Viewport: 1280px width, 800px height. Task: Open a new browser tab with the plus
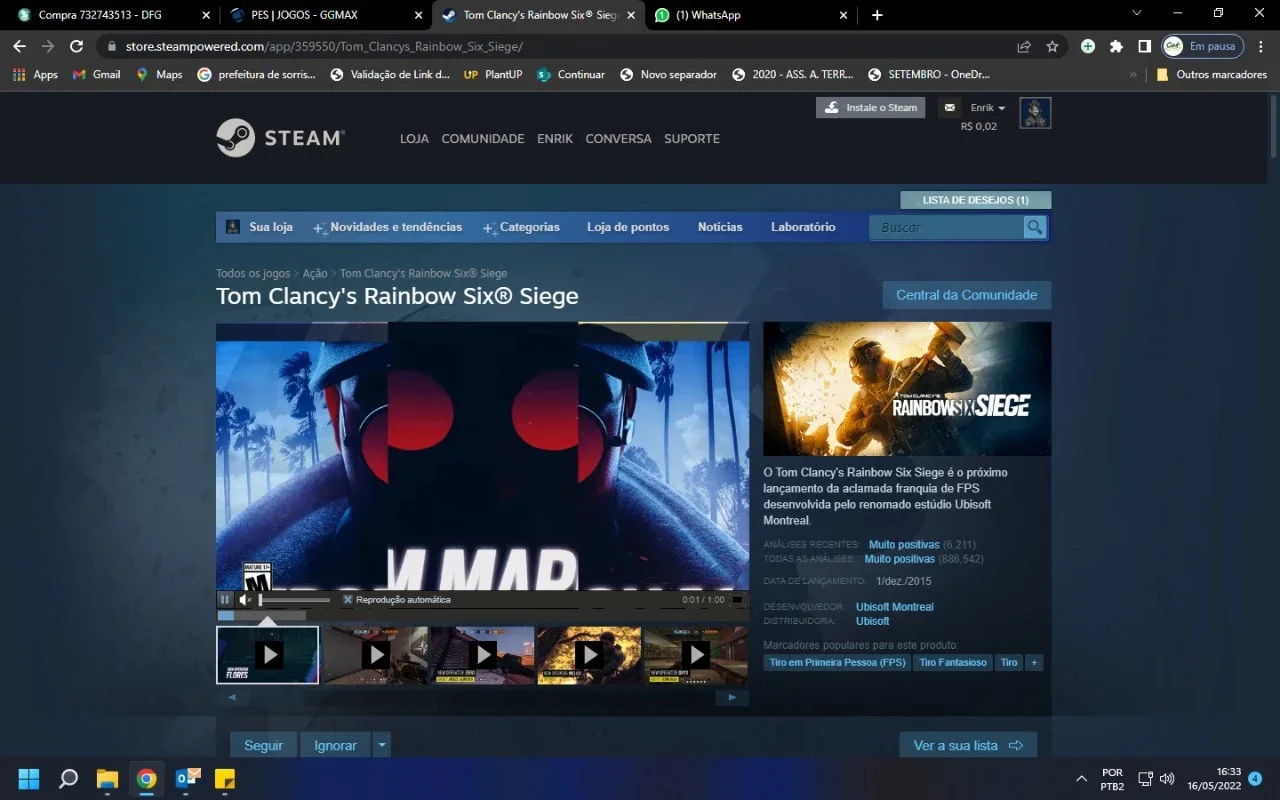click(x=877, y=15)
